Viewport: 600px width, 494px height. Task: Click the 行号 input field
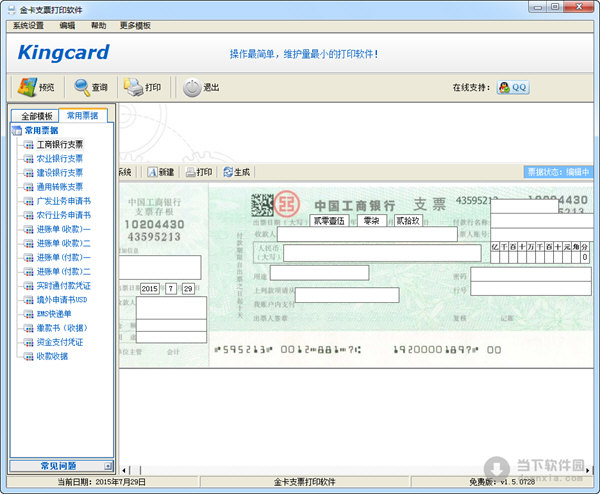(x=531, y=289)
